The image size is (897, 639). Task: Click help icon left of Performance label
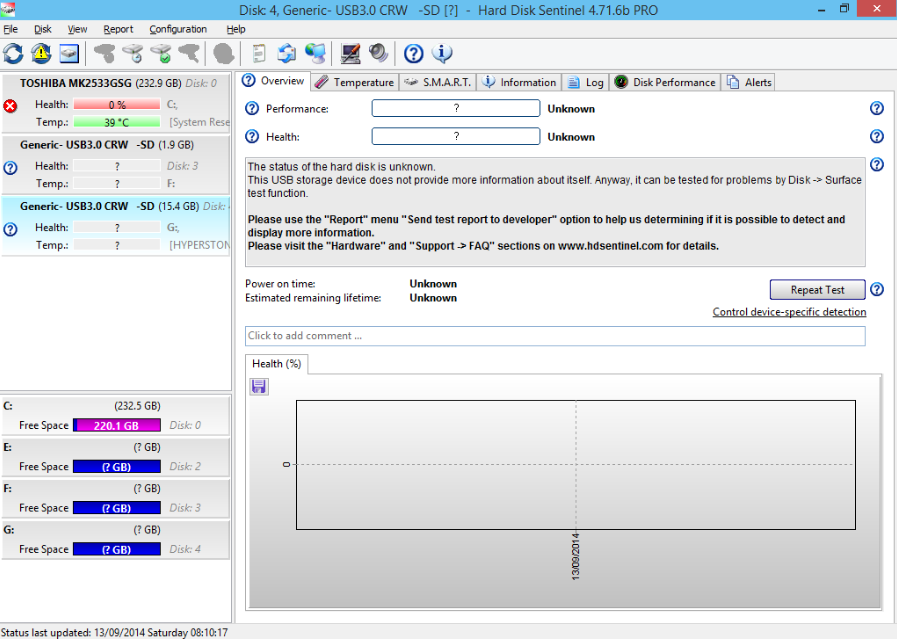[252, 109]
